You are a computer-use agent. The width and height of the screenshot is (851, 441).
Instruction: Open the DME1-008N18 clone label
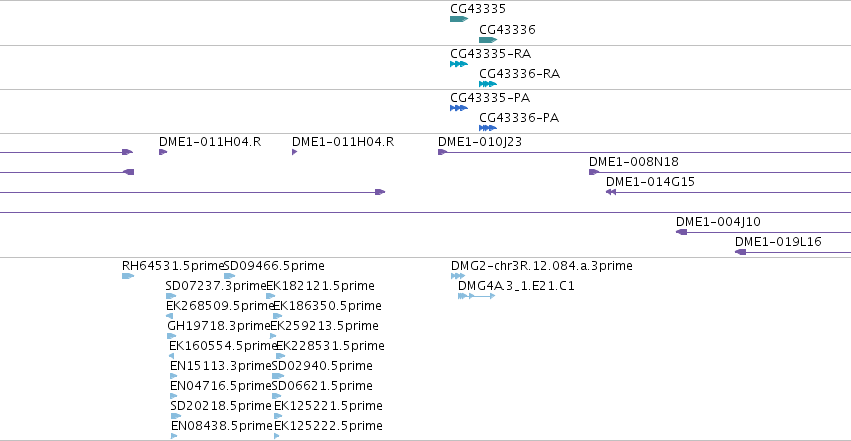click(x=634, y=162)
